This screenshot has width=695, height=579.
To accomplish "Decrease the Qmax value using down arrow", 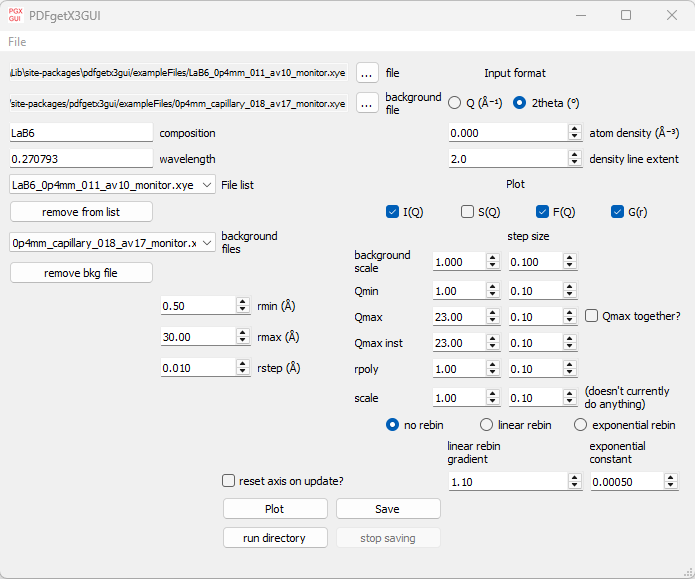I will 492,320.
